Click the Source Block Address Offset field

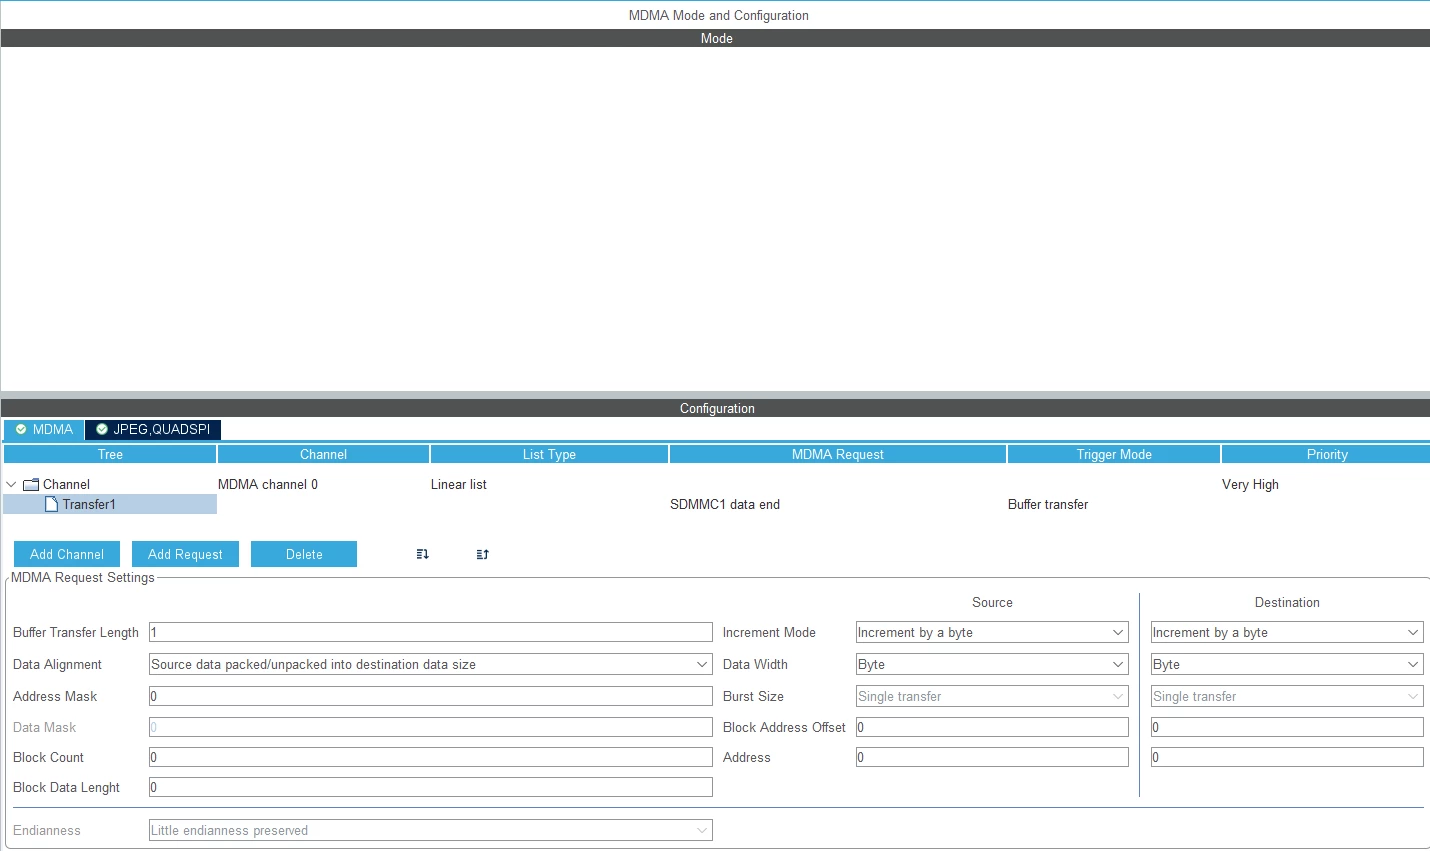(x=992, y=728)
